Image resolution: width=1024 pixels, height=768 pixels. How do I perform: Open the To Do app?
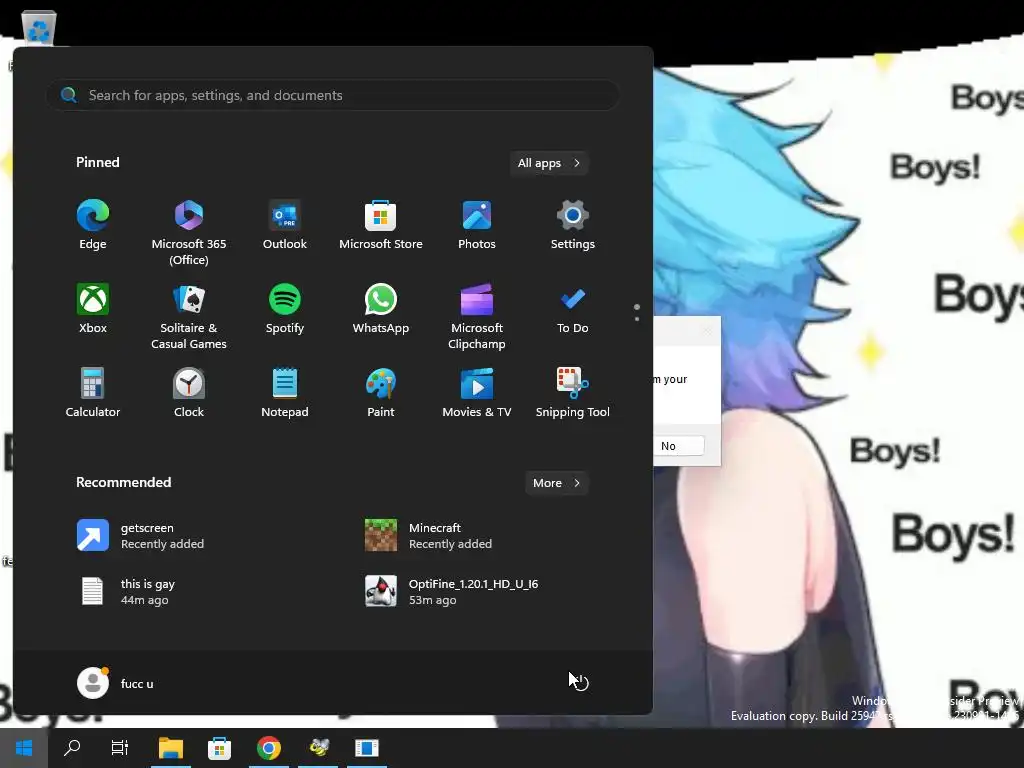click(x=573, y=309)
